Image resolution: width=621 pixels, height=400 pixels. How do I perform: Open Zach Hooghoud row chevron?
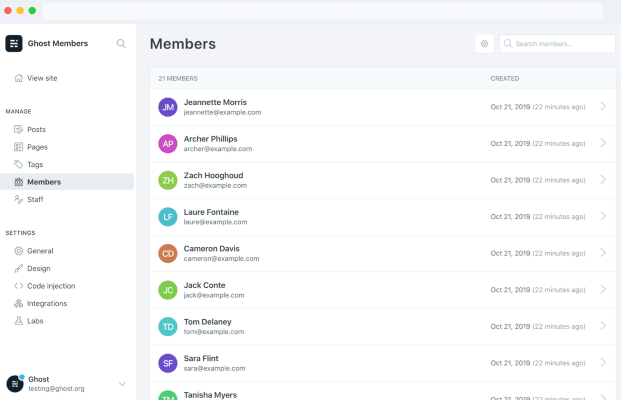[x=603, y=179]
